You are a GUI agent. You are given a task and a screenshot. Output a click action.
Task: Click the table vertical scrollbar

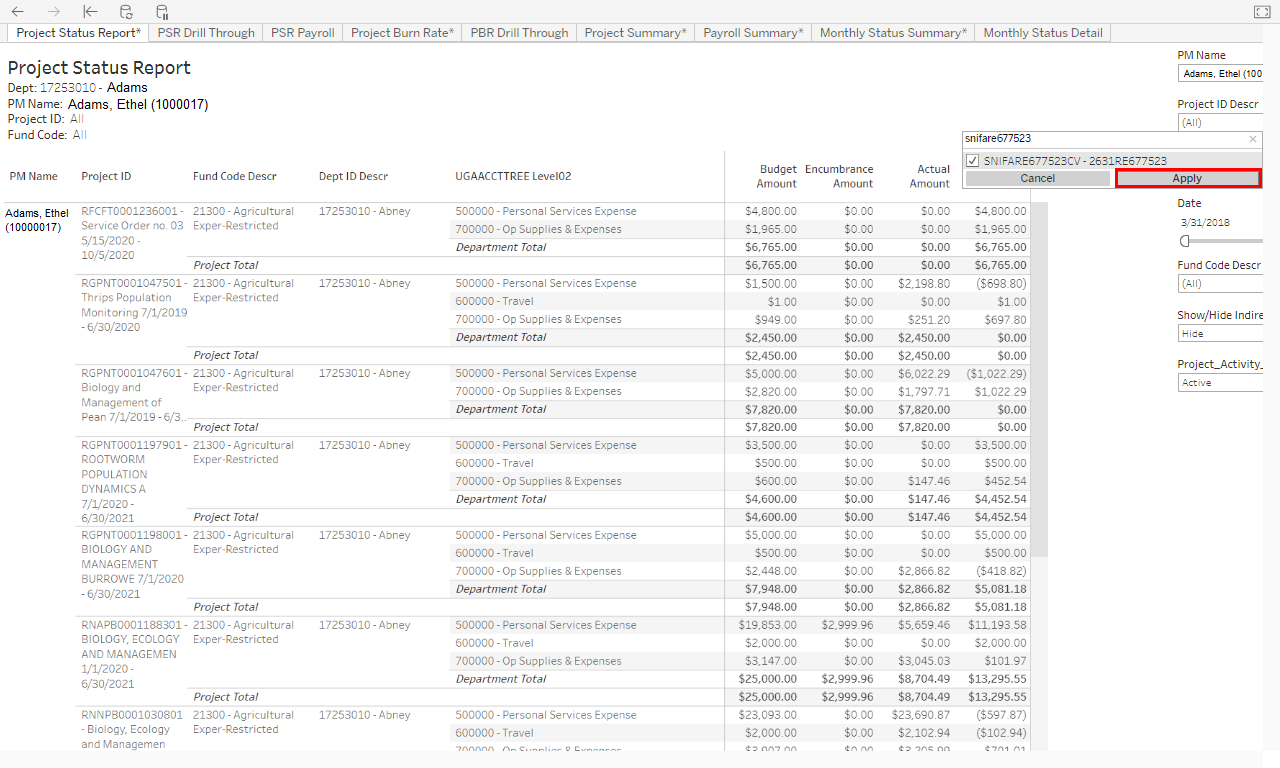[1039, 380]
